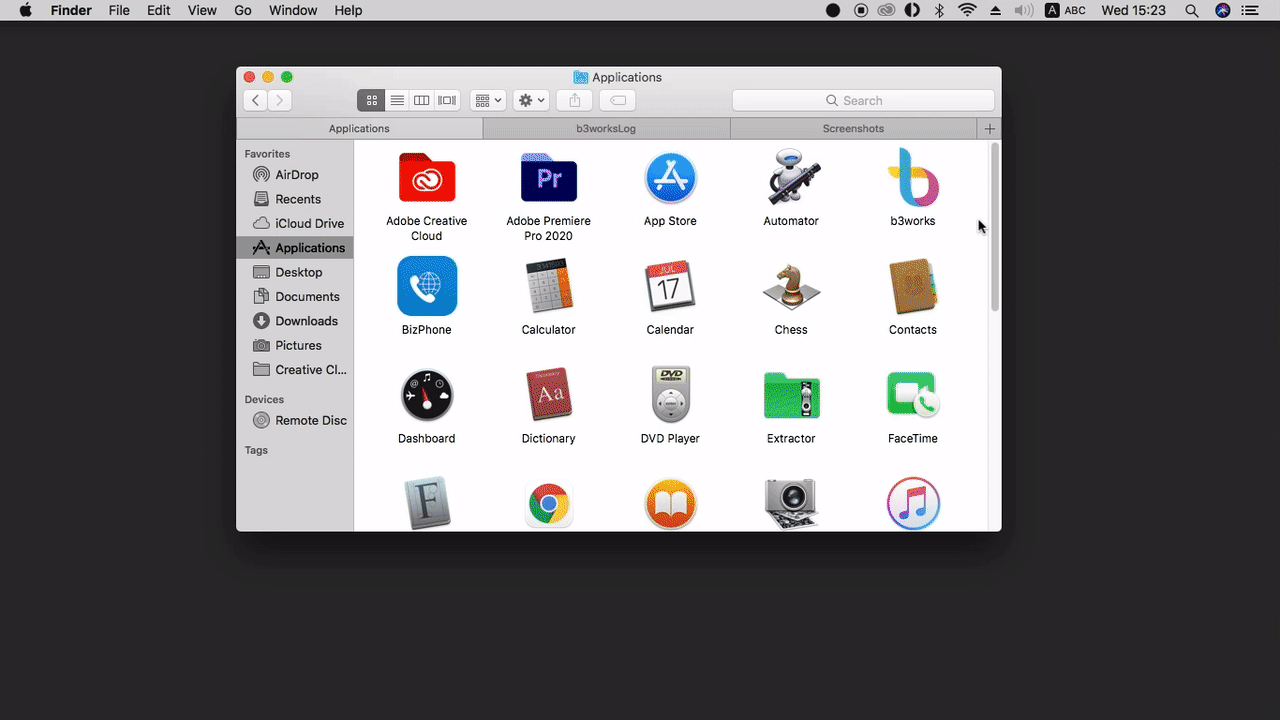
Task: Click the Share toolbar button
Action: [574, 100]
